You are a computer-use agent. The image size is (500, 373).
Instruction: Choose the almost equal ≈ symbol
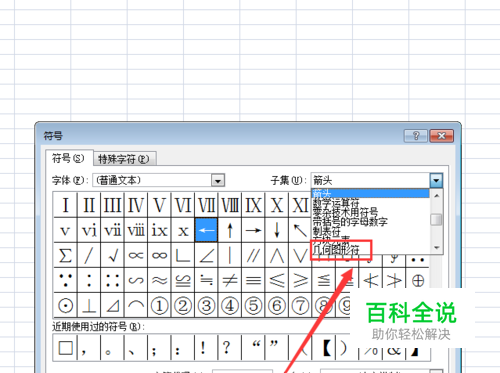pyautogui.click(x=159, y=280)
